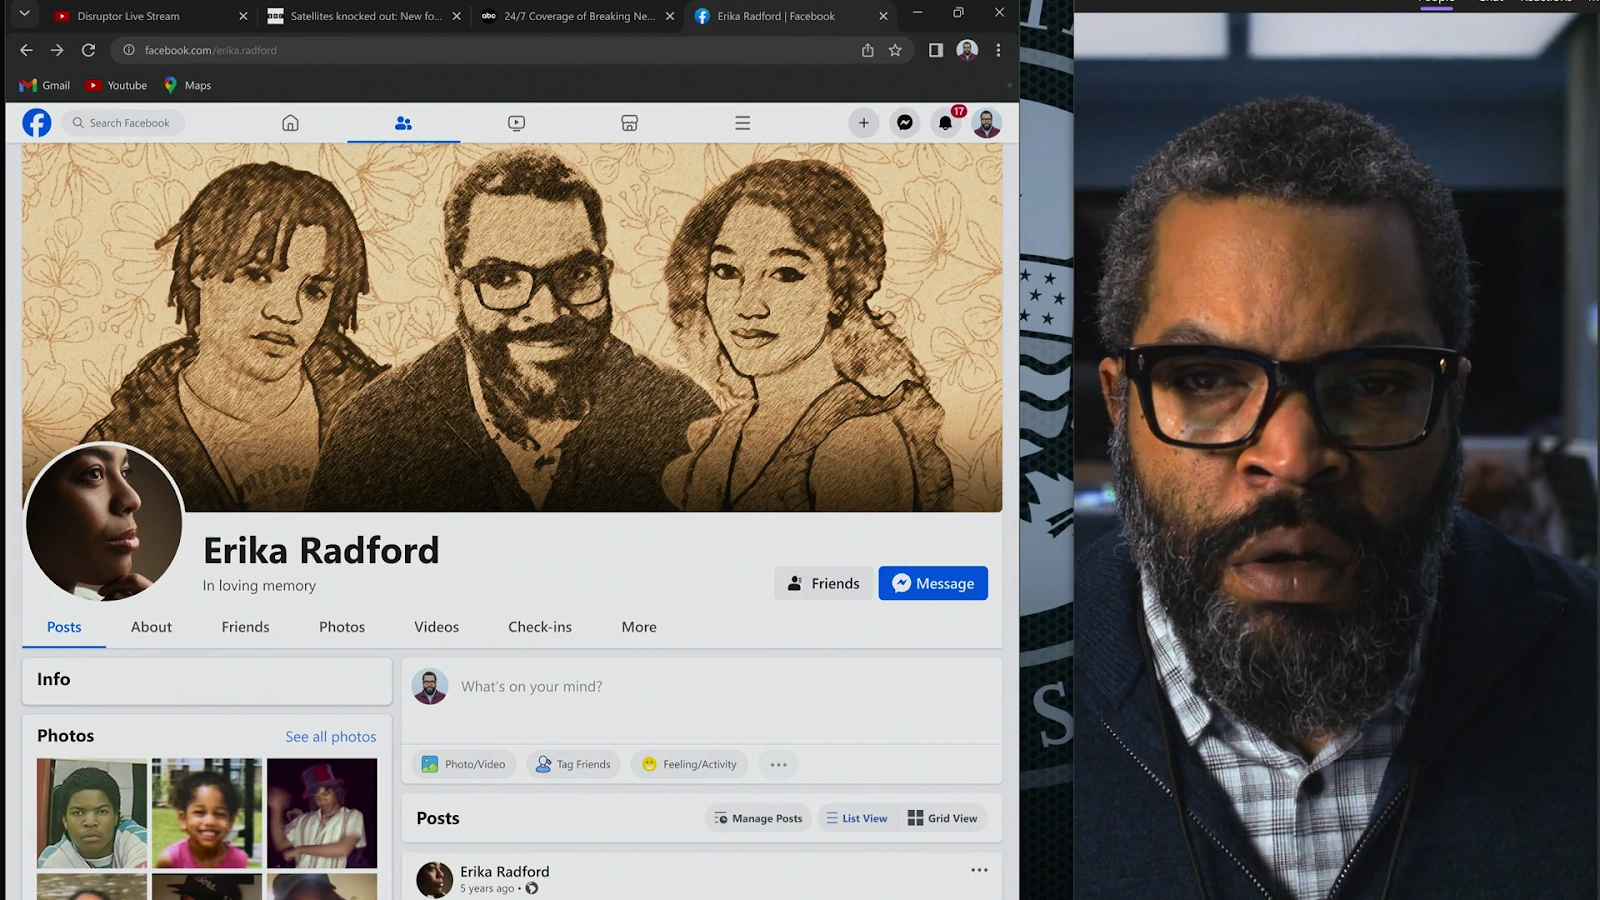Viewport: 1600px width, 900px height.
Task: Open the Check-ins profile tab
Action: (x=540, y=627)
